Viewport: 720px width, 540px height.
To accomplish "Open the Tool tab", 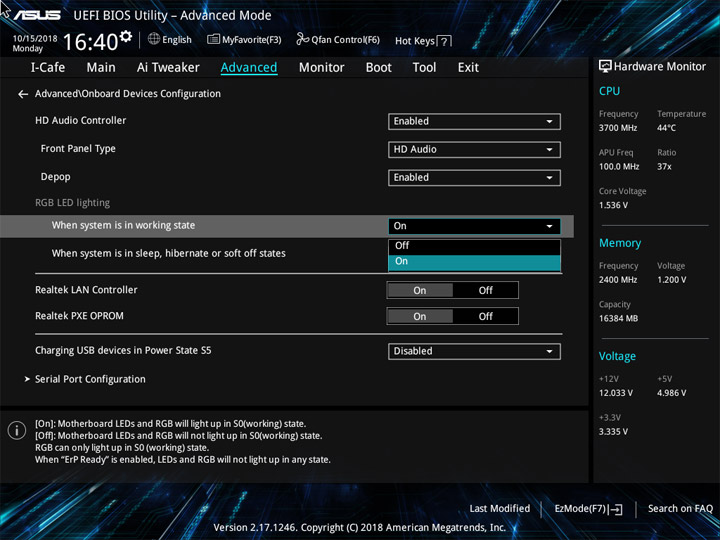I will 424,68.
